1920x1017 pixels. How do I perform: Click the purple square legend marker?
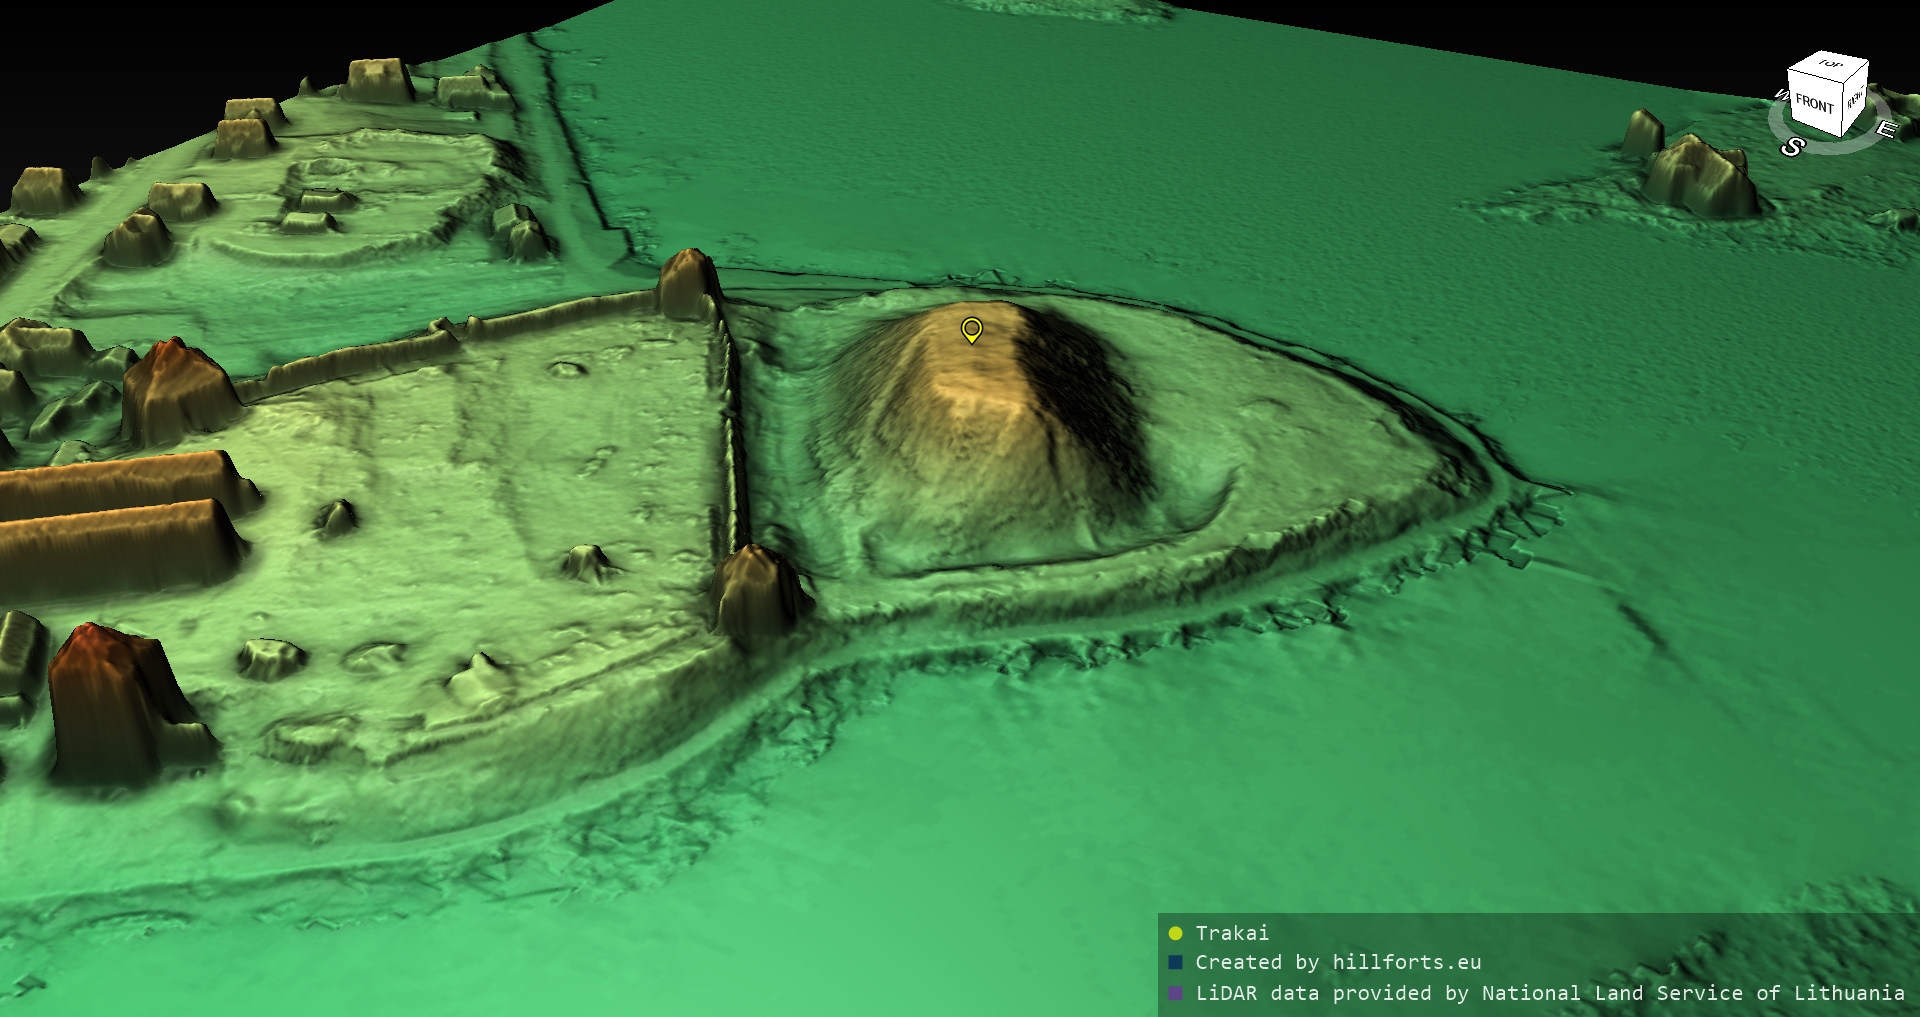point(1175,994)
